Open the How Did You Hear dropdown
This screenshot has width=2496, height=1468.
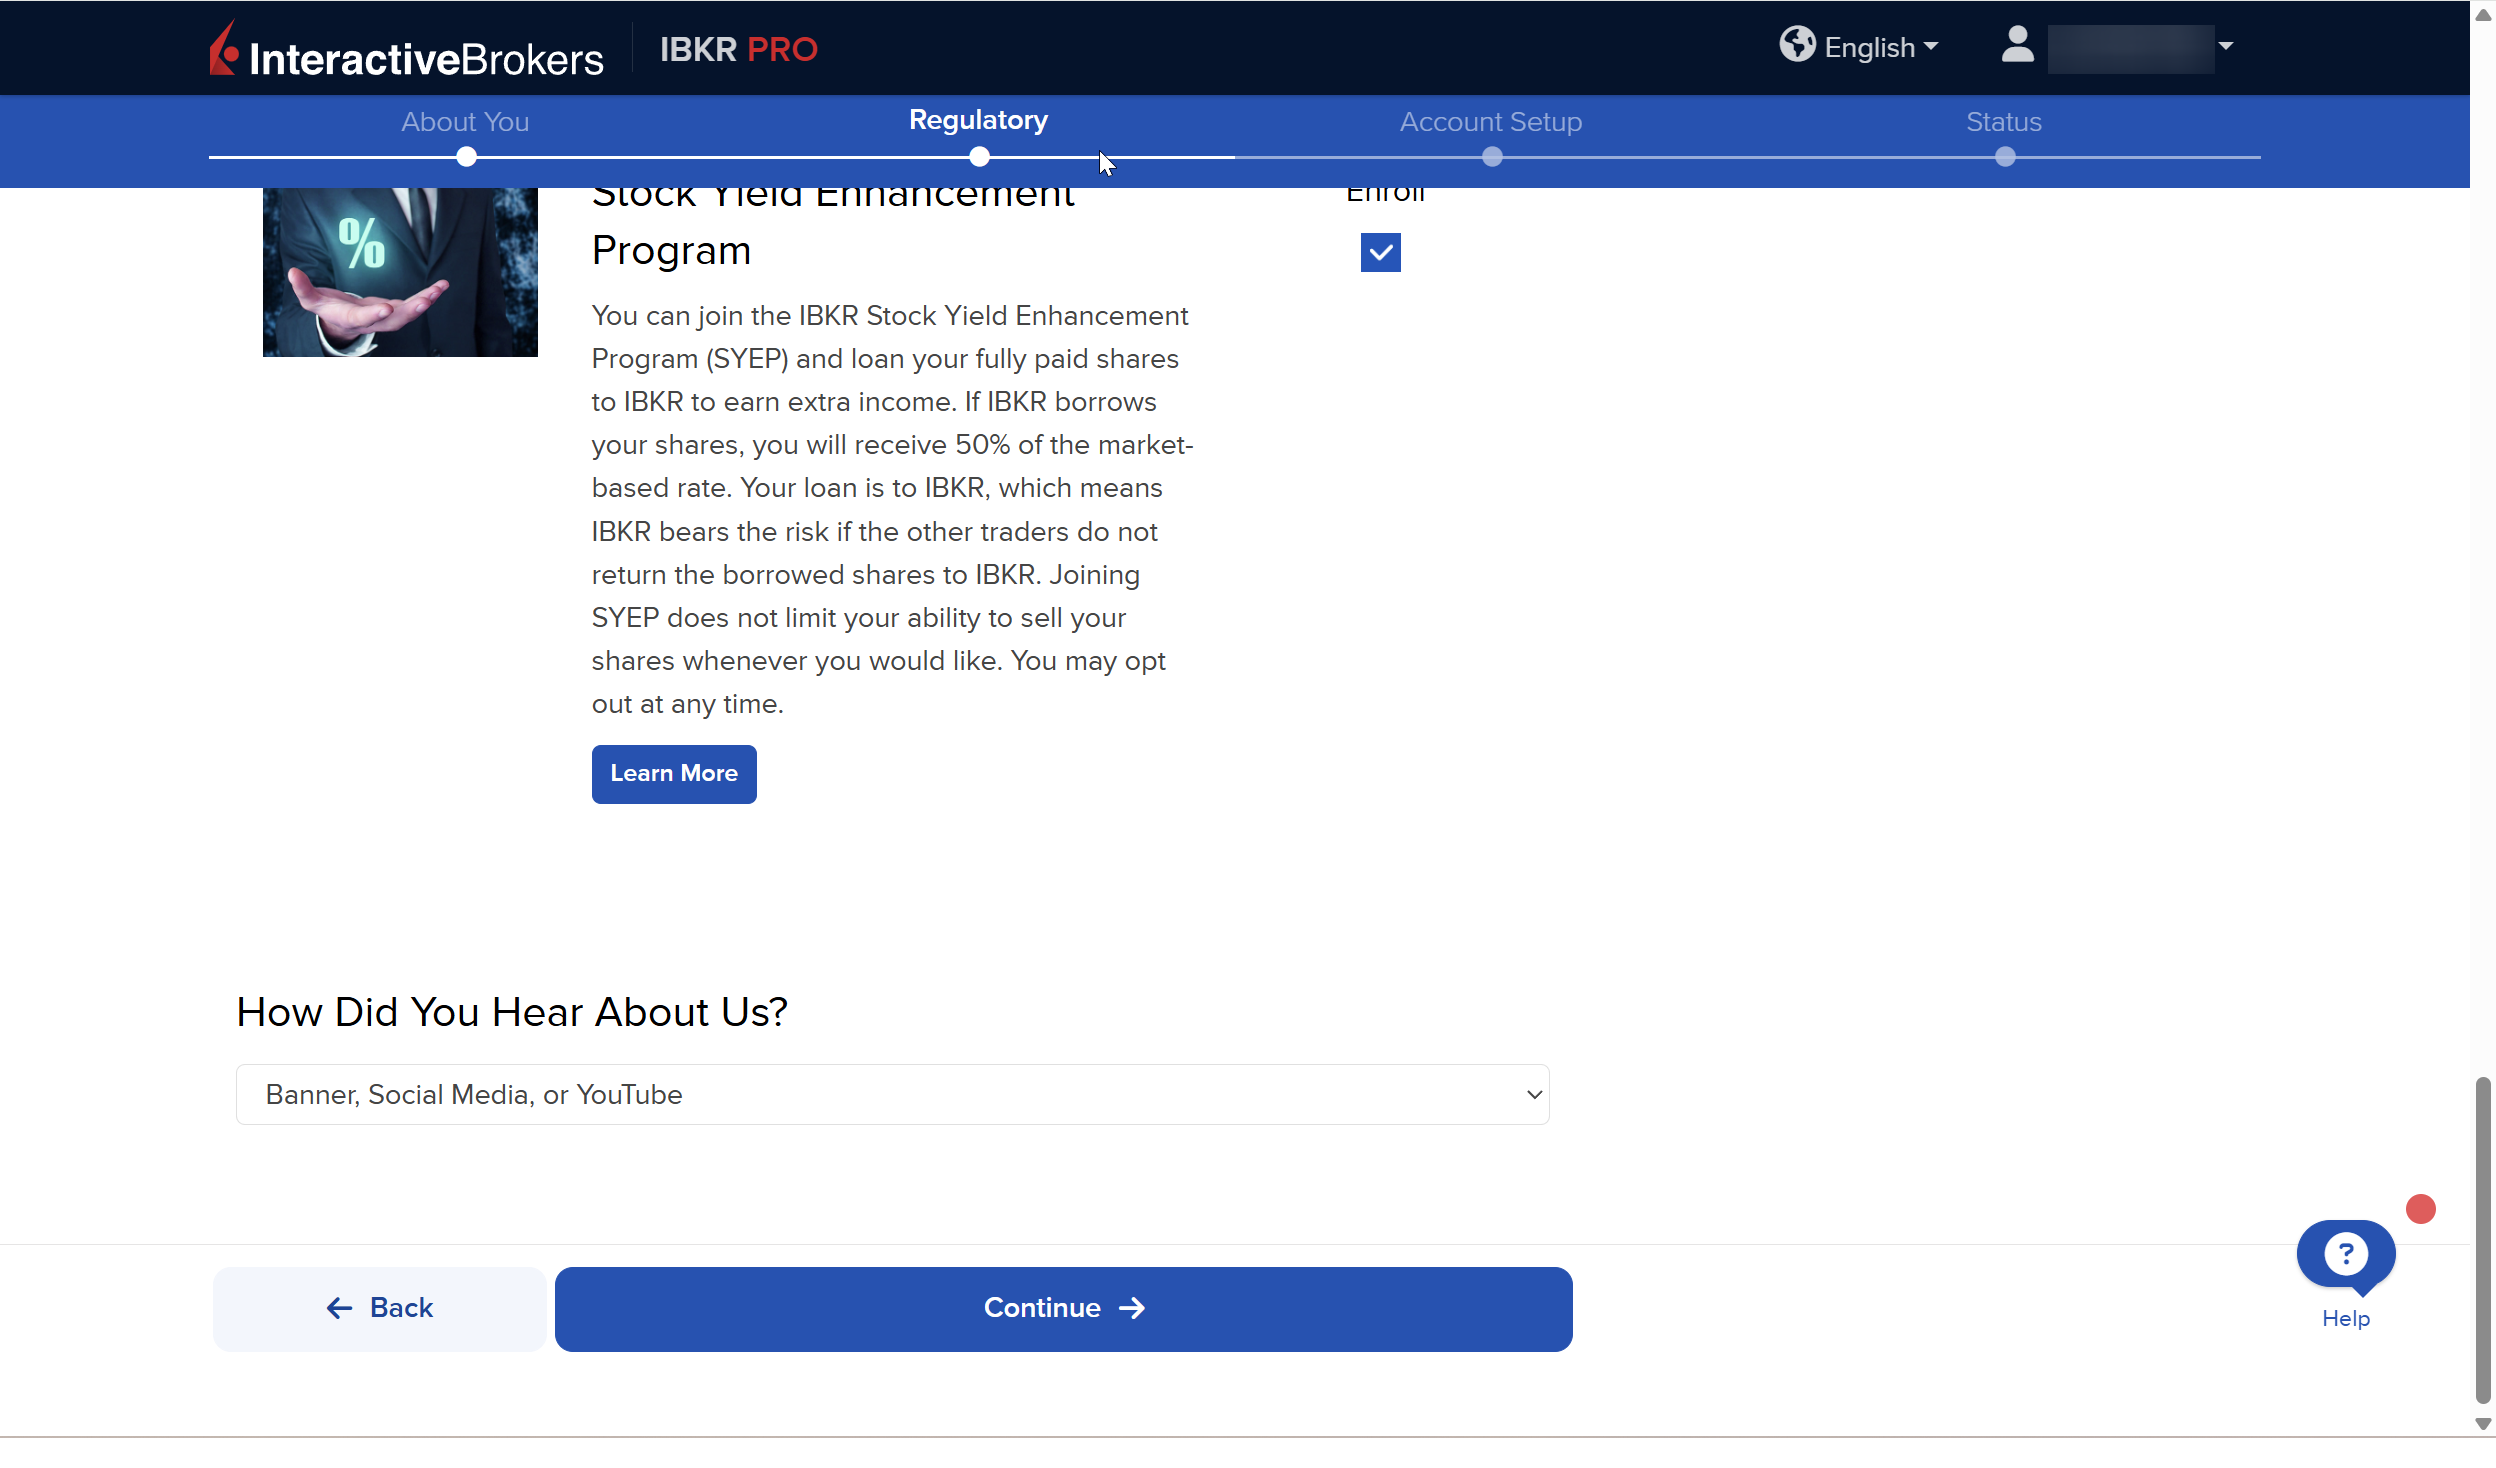pos(892,1094)
